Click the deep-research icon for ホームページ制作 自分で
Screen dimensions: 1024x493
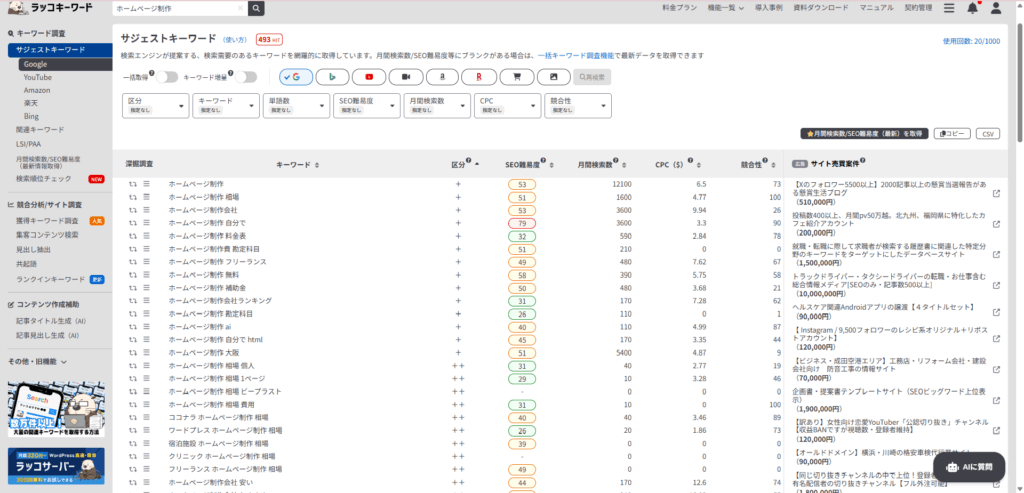click(x=133, y=223)
